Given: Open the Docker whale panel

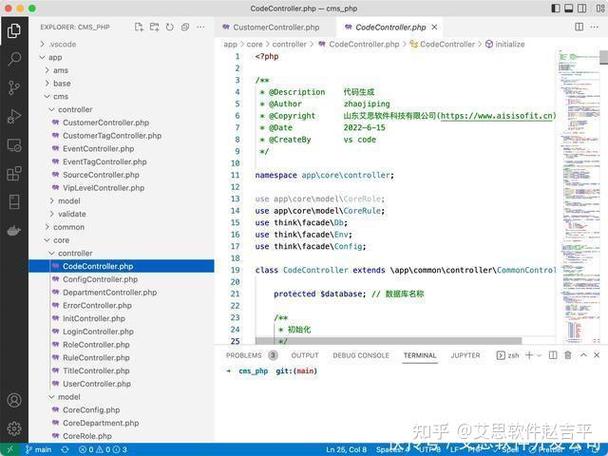Looking at the screenshot, I should [14, 231].
